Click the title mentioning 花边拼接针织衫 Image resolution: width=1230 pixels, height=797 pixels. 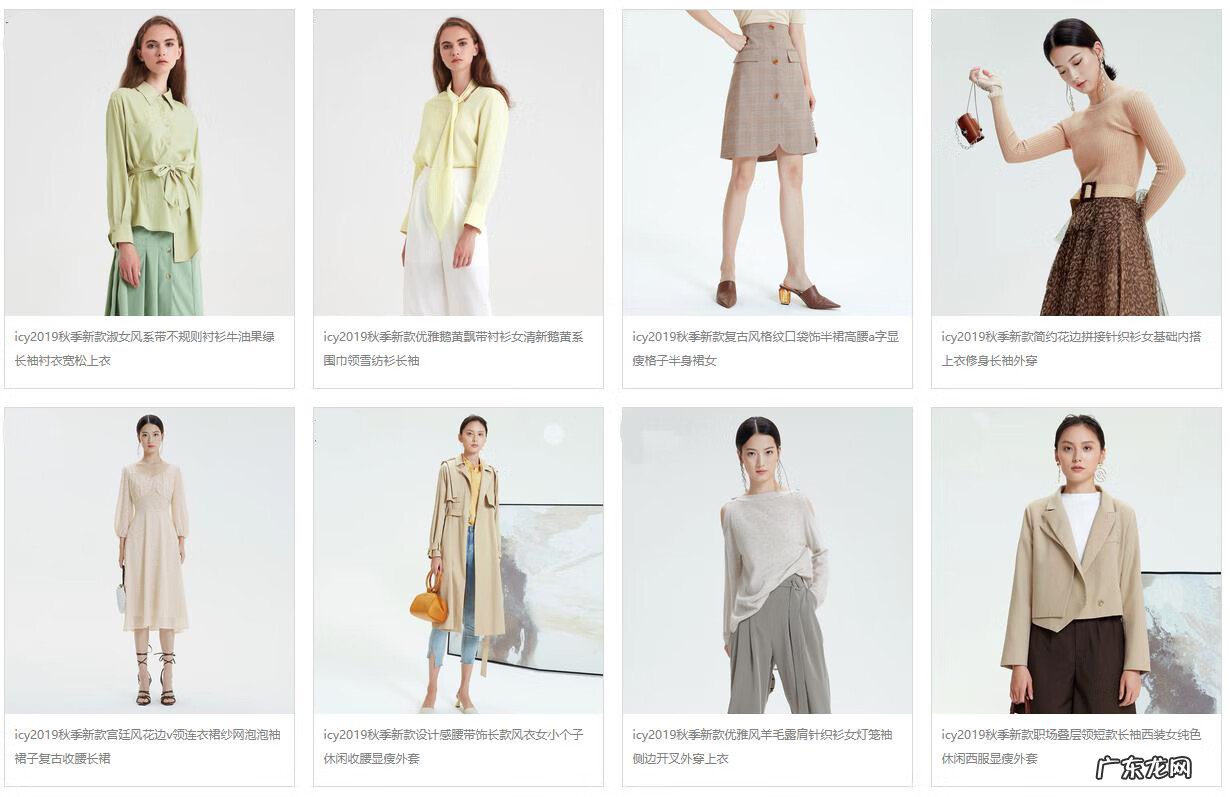[x=1071, y=348]
